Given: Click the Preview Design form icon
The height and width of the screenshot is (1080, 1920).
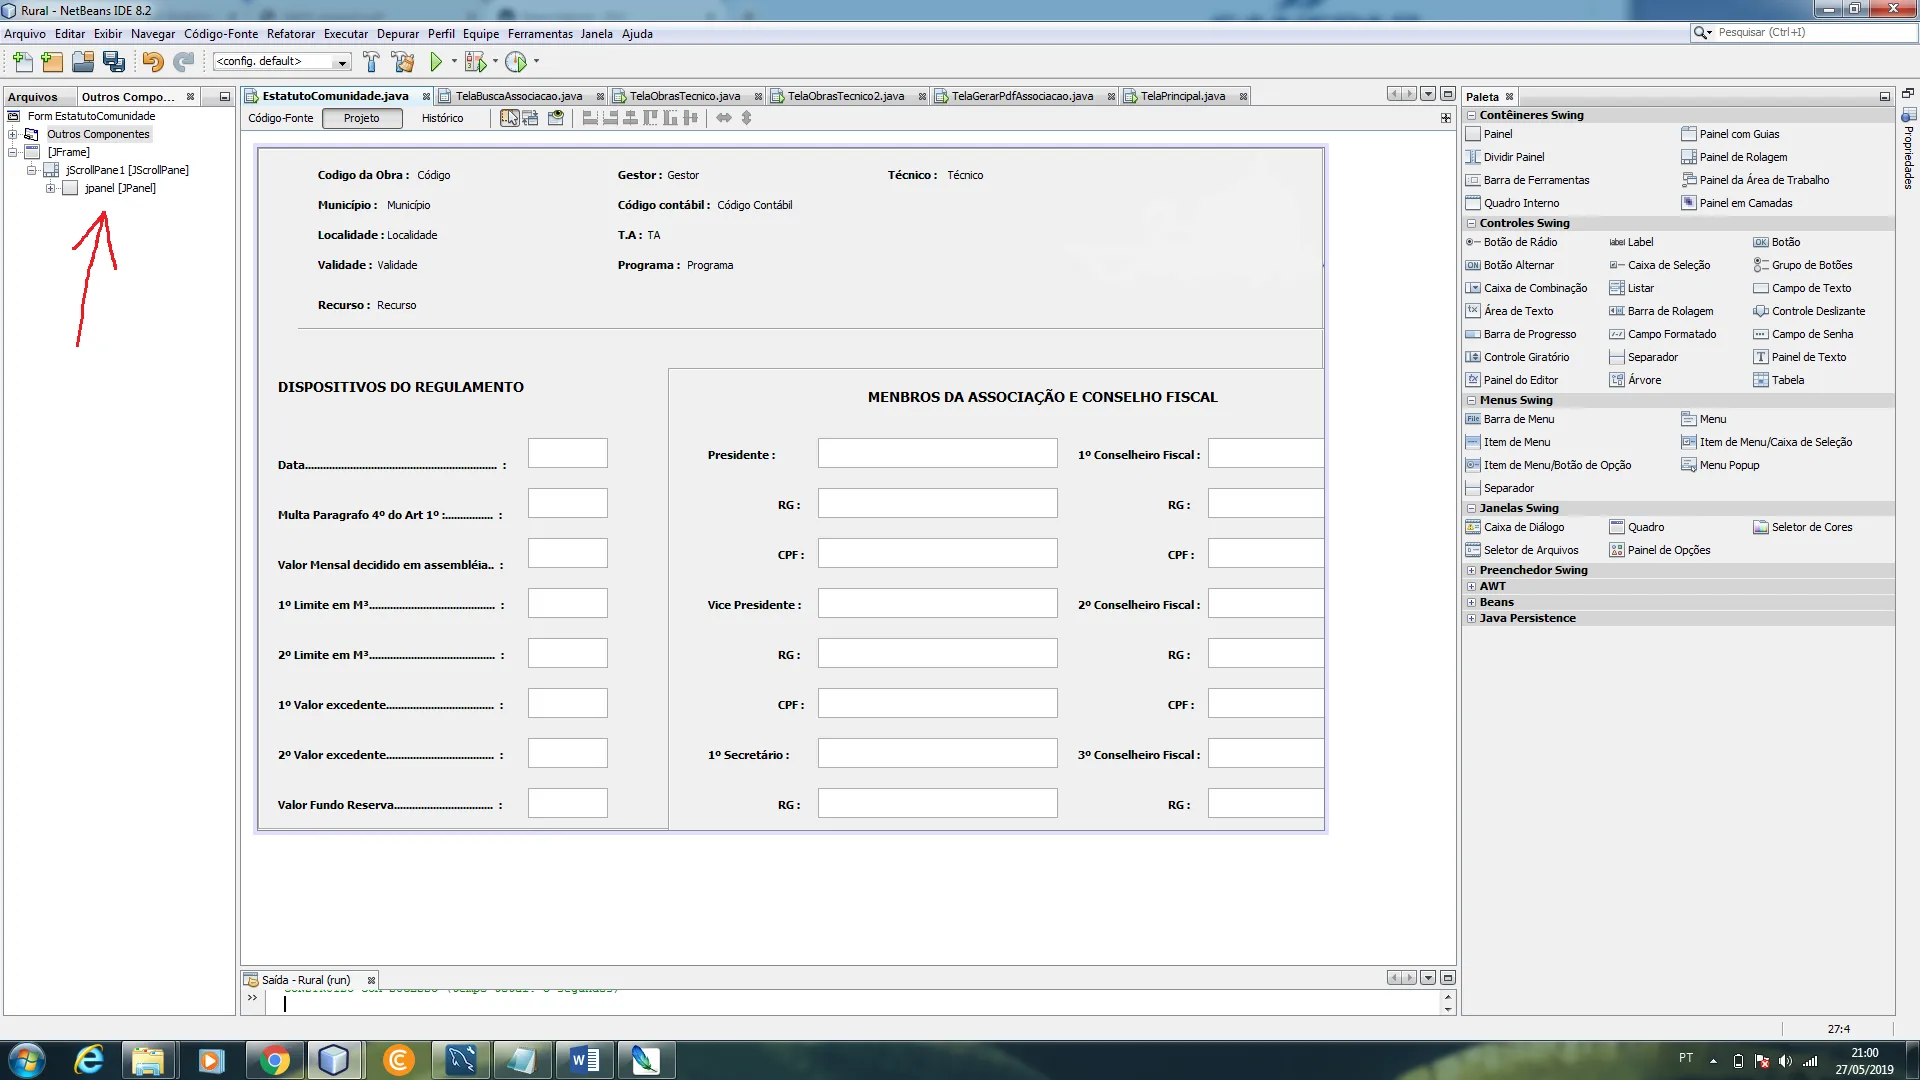Looking at the screenshot, I should [556, 118].
